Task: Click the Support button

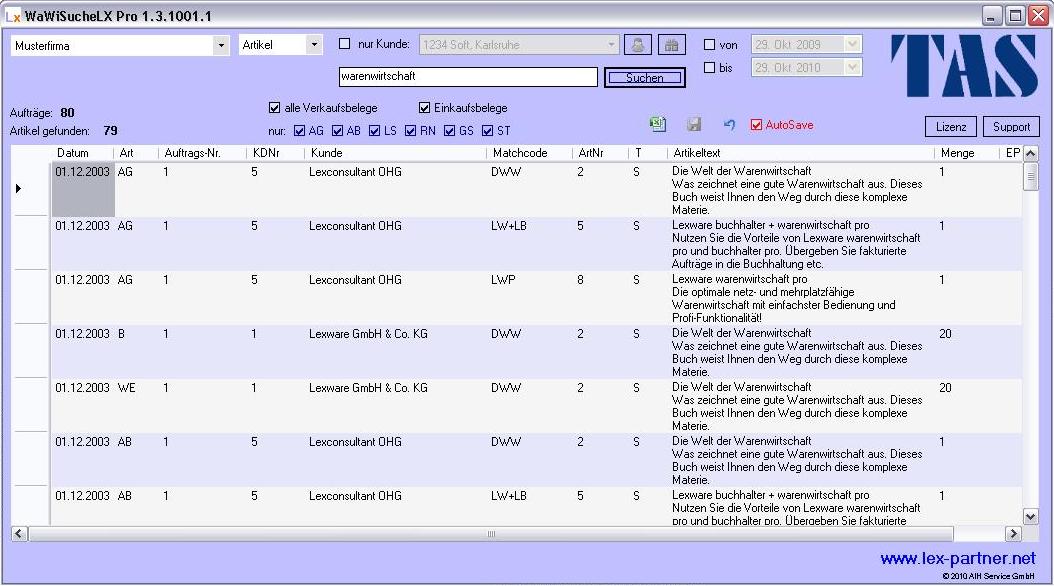Action: click(1011, 126)
